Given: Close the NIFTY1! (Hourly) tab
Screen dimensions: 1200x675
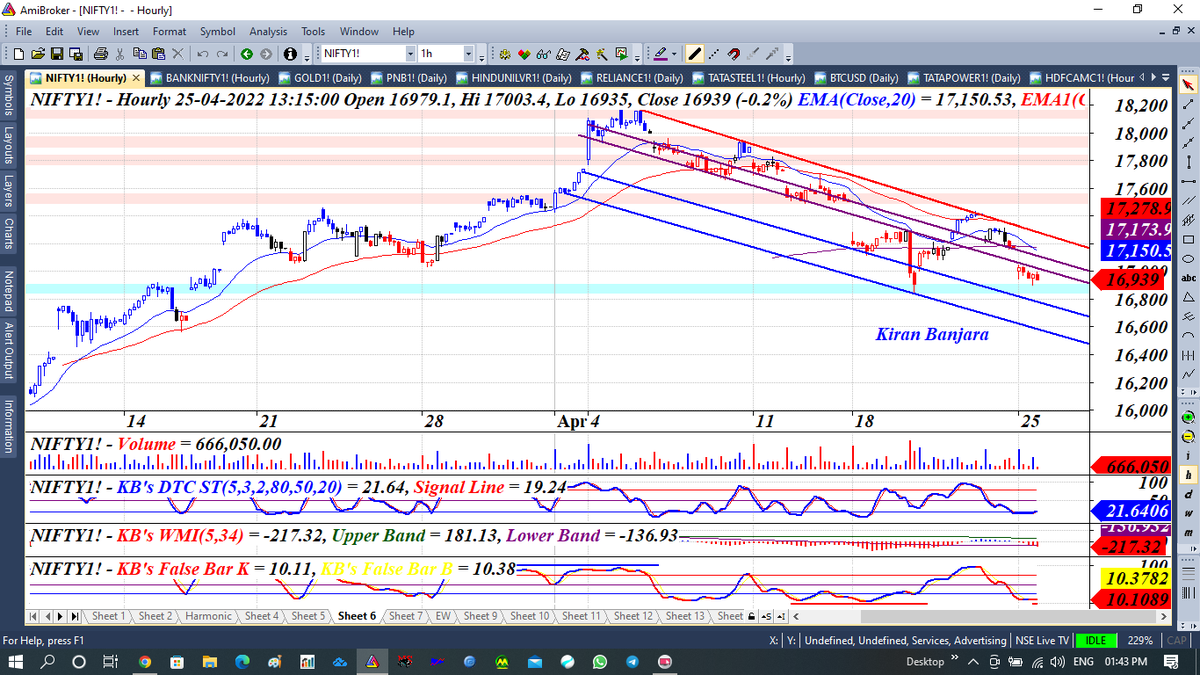Looking at the screenshot, I should [x=137, y=77].
